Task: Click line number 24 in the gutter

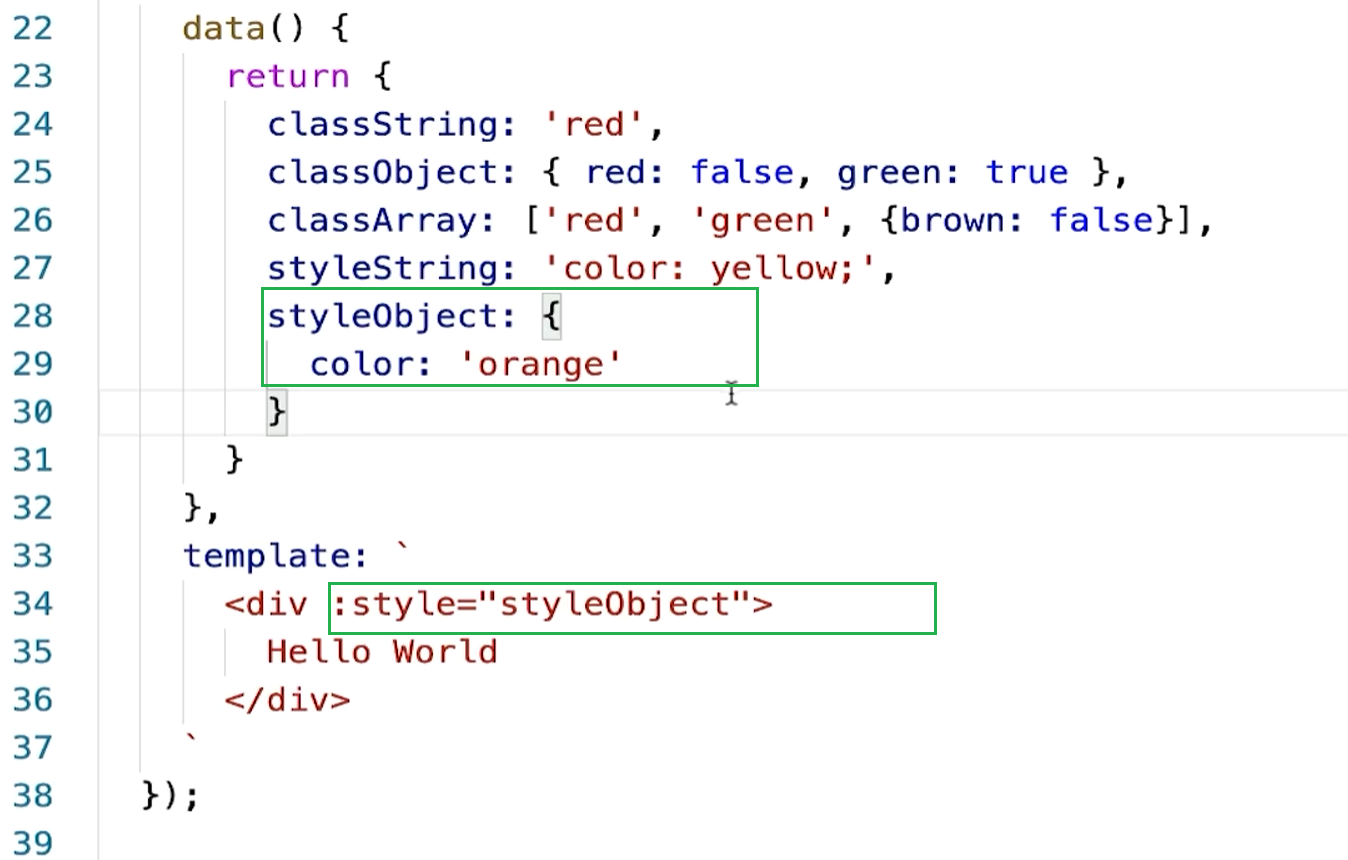Action: coord(32,124)
